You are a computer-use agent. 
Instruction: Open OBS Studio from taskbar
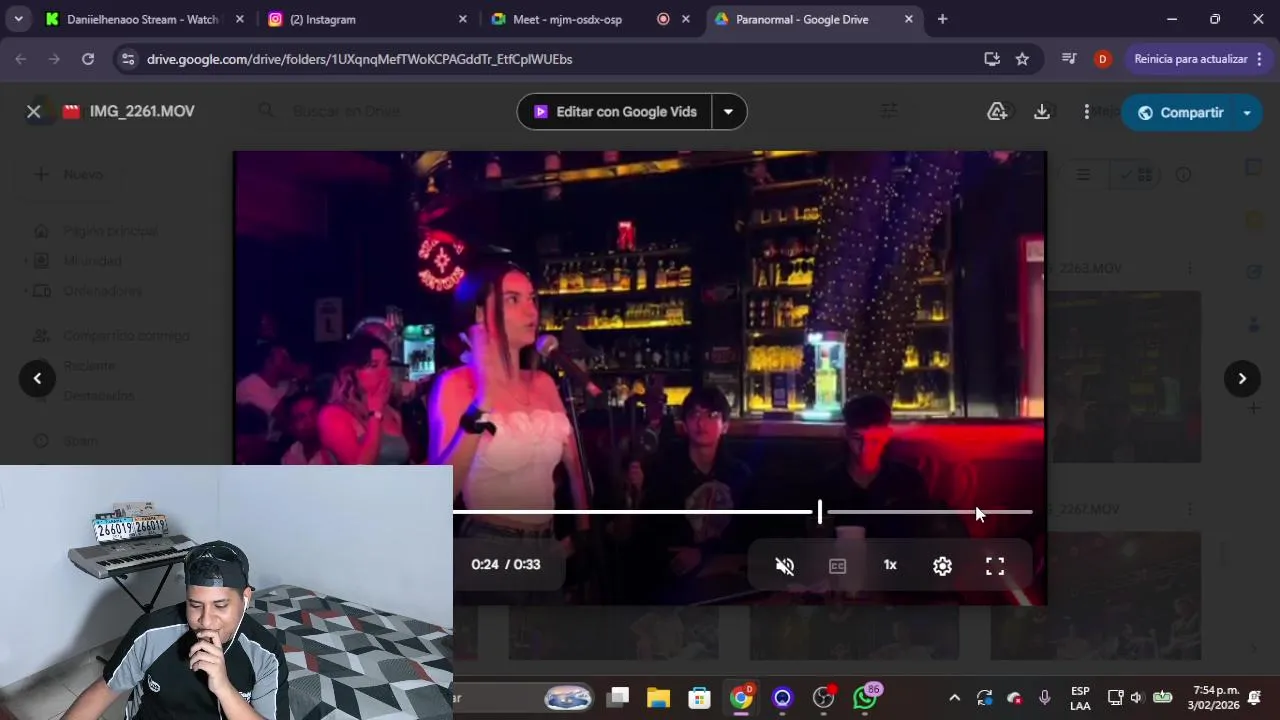pos(823,698)
